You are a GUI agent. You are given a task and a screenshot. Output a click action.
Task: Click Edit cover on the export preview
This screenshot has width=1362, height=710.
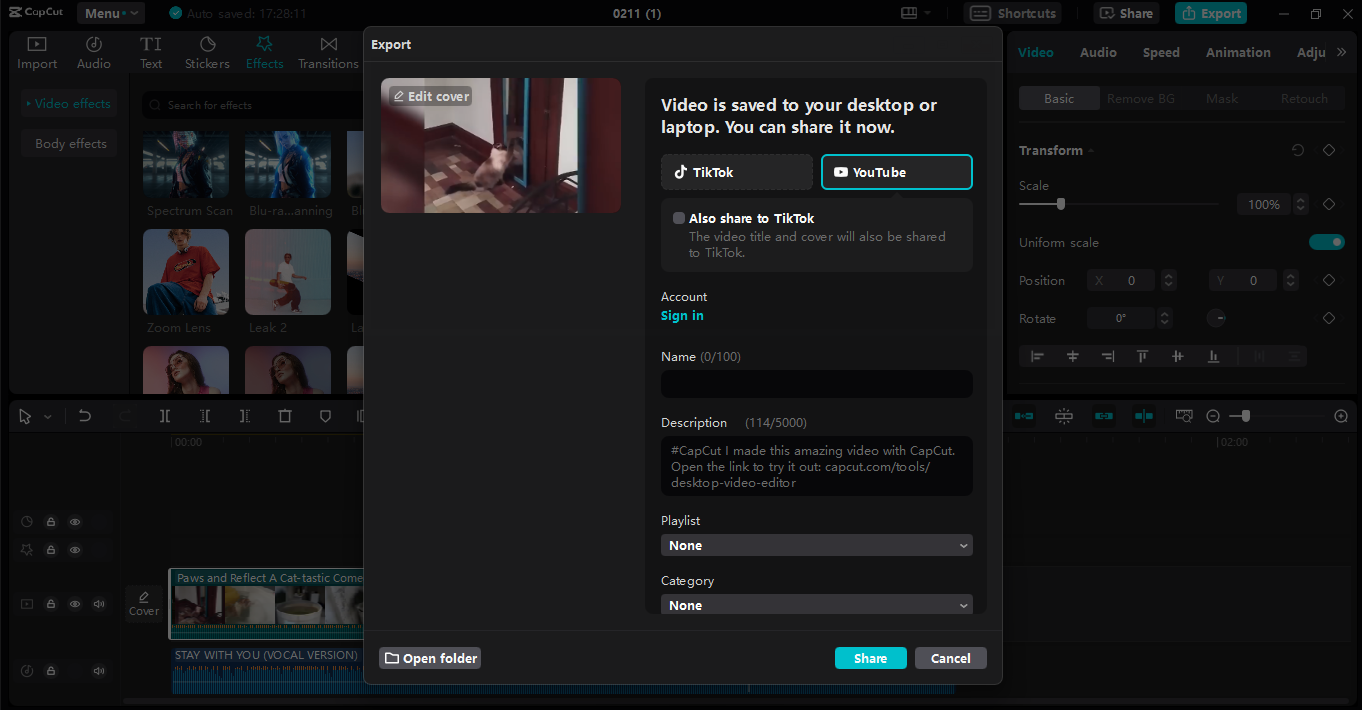[x=430, y=96]
